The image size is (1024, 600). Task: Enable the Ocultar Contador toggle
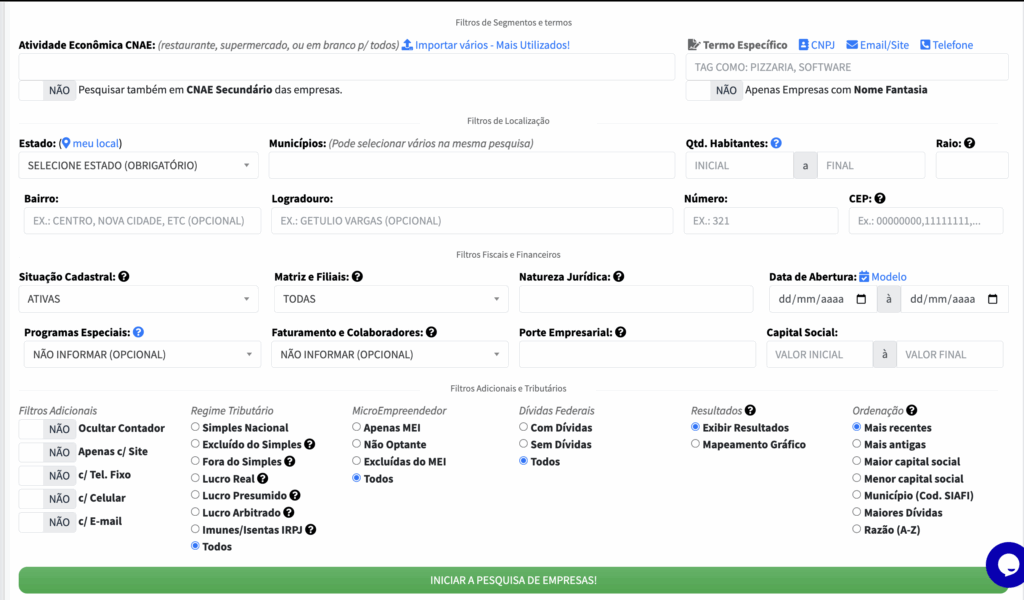[x=46, y=429]
